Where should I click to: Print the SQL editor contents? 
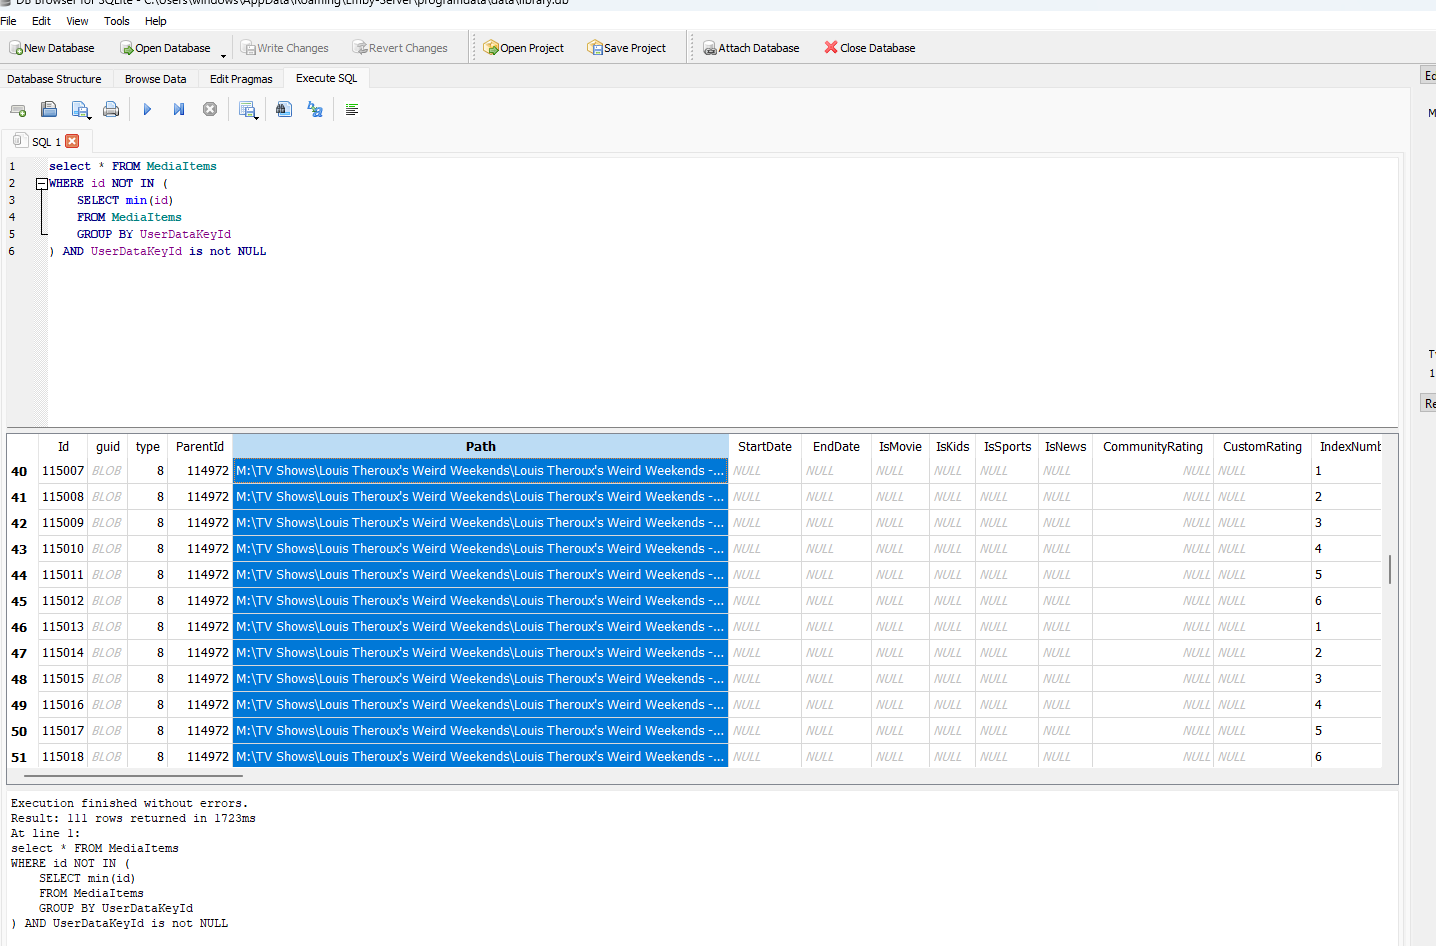tap(111, 110)
